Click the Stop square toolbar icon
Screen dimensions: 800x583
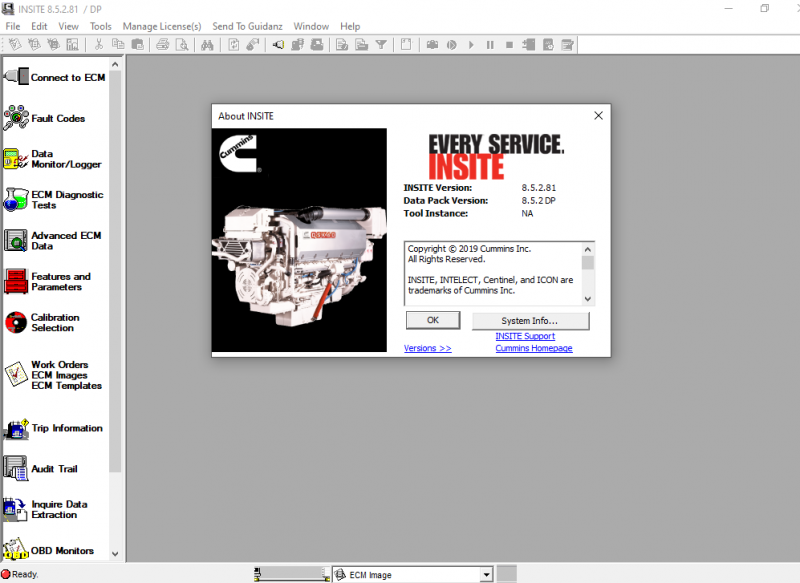pyautogui.click(x=509, y=45)
